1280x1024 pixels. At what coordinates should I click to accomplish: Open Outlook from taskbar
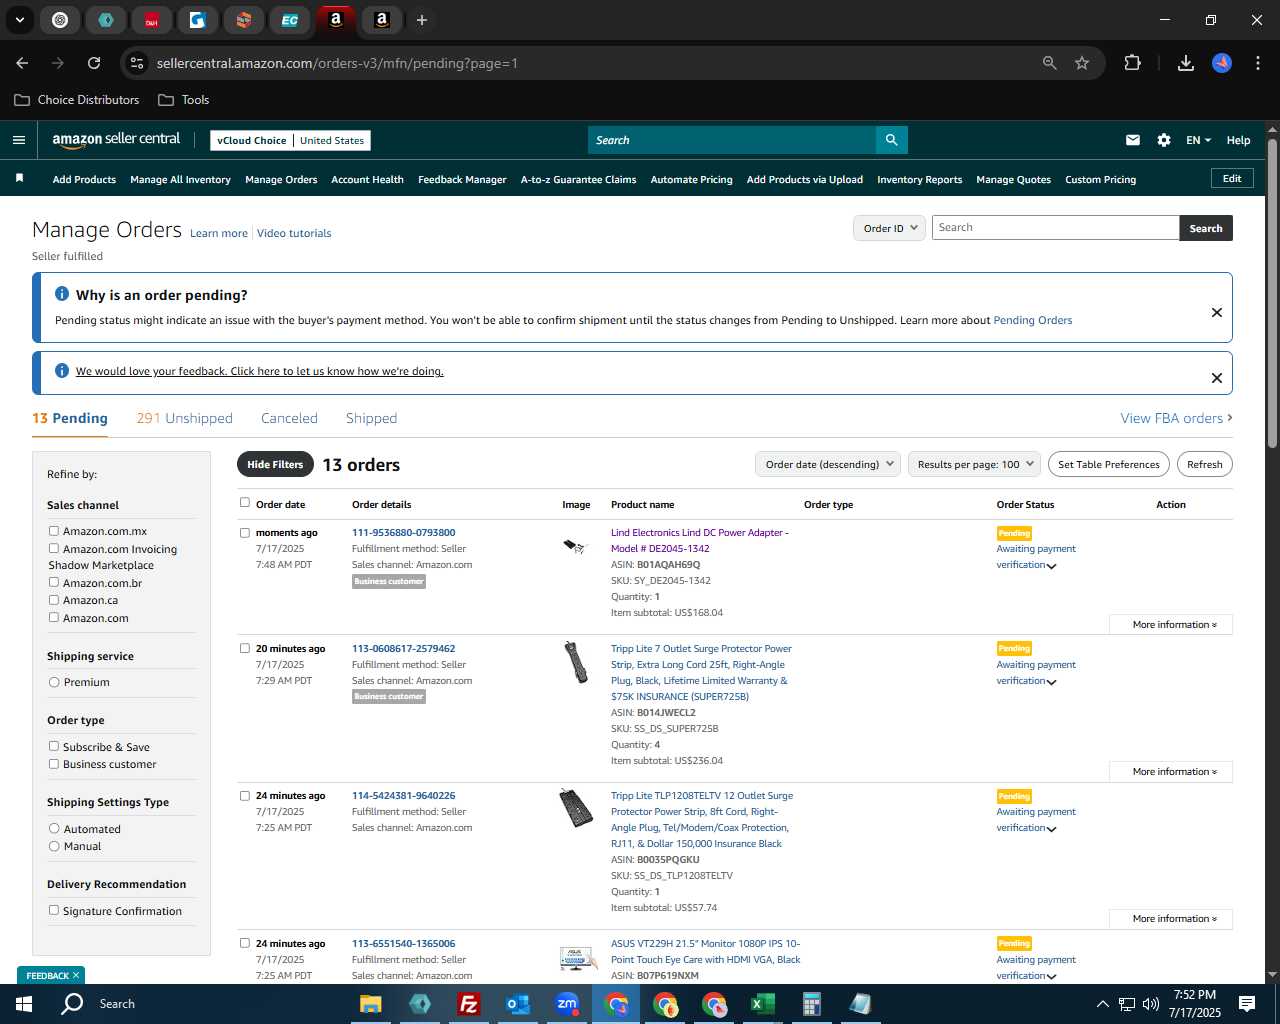coord(517,1004)
